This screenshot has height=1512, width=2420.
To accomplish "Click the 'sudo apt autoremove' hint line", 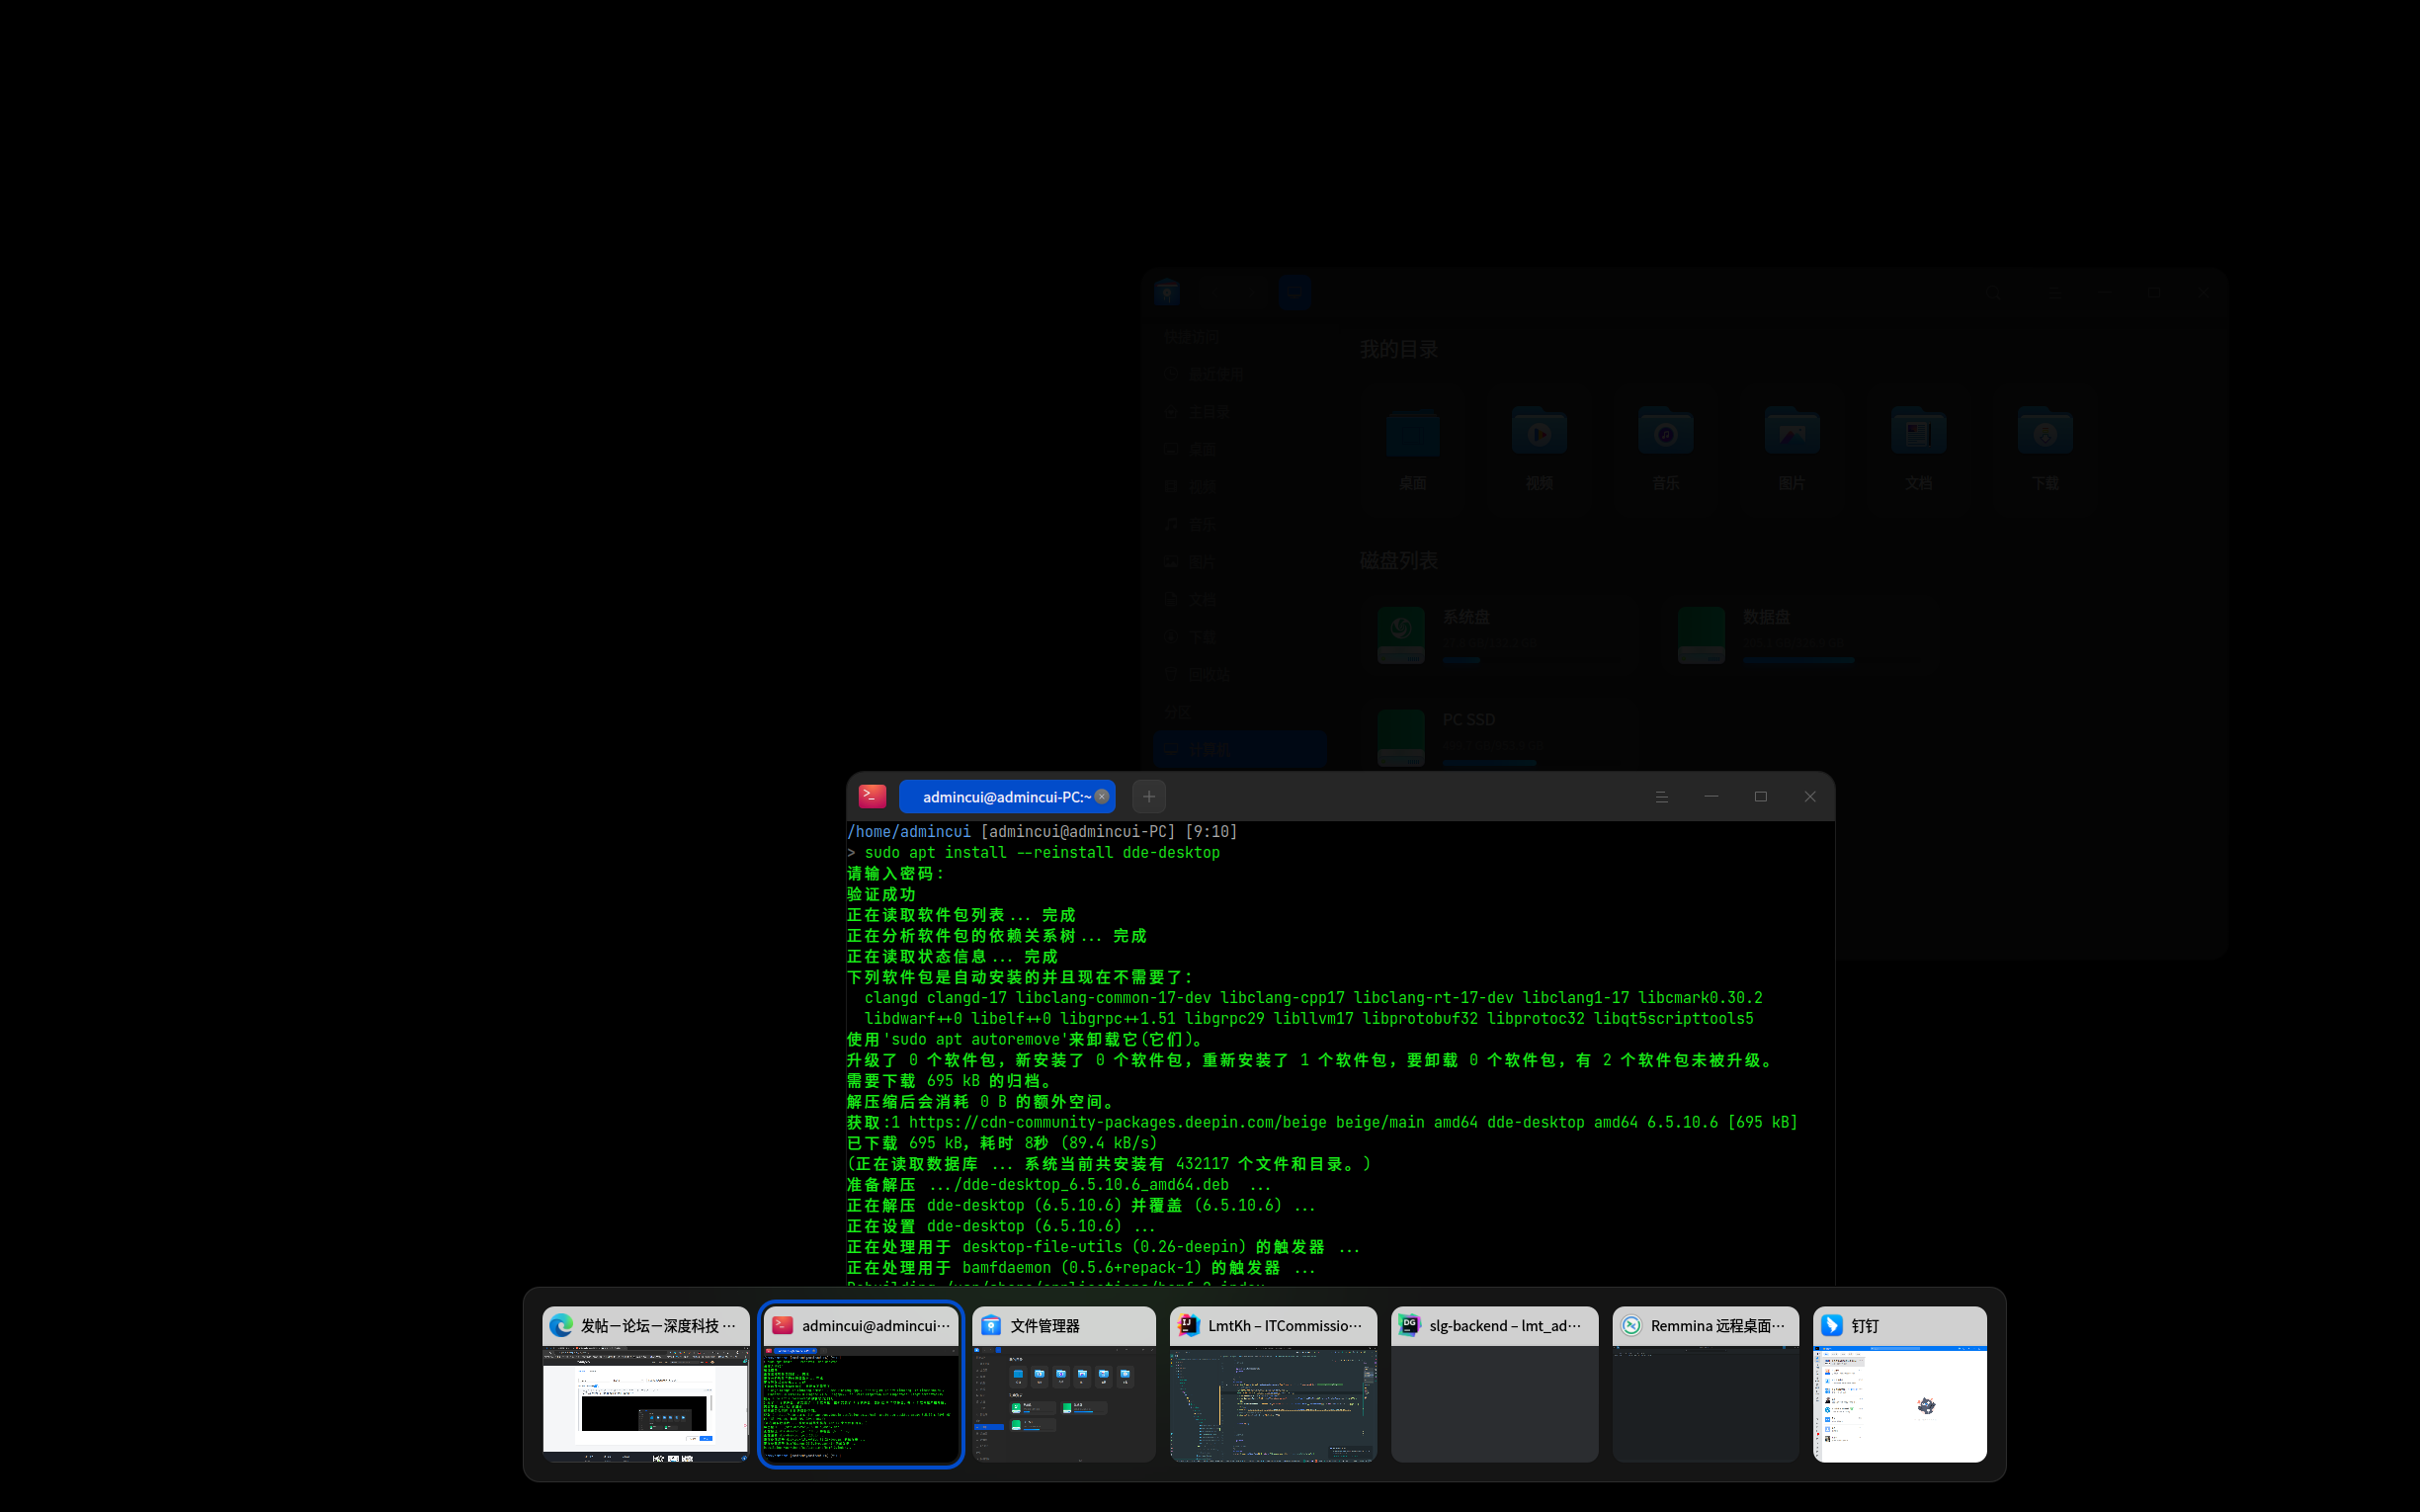I will pyautogui.click(x=1025, y=1039).
